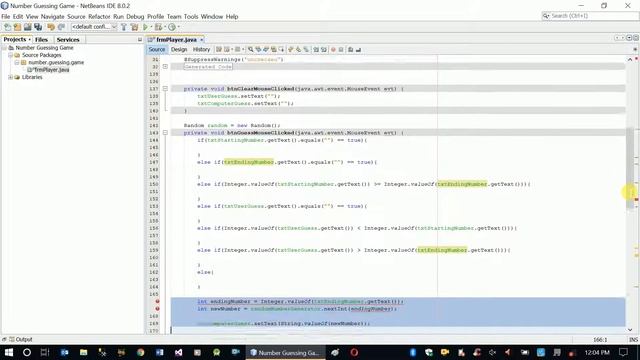This screenshot has height=360, width=640.
Task: Switch to the Services tab
Action: pyautogui.click(x=68, y=40)
